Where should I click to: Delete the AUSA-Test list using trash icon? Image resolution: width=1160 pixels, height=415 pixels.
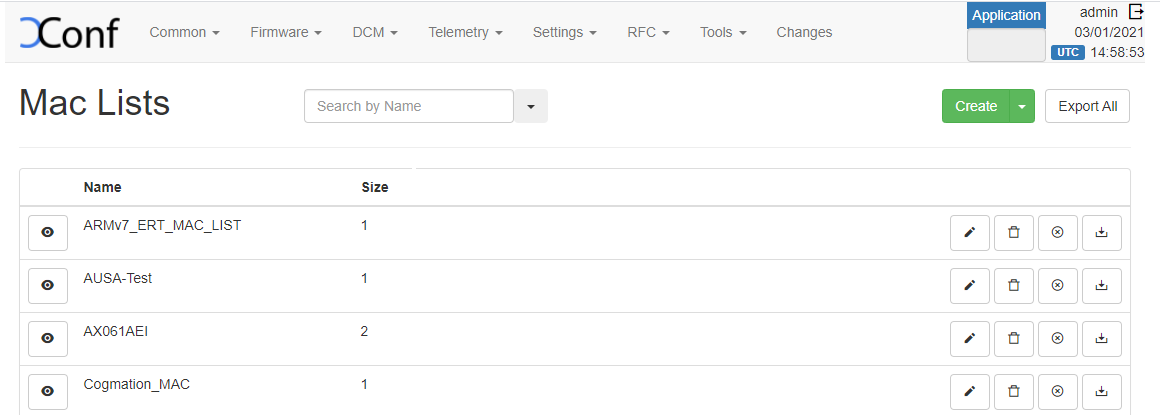[x=1013, y=286]
